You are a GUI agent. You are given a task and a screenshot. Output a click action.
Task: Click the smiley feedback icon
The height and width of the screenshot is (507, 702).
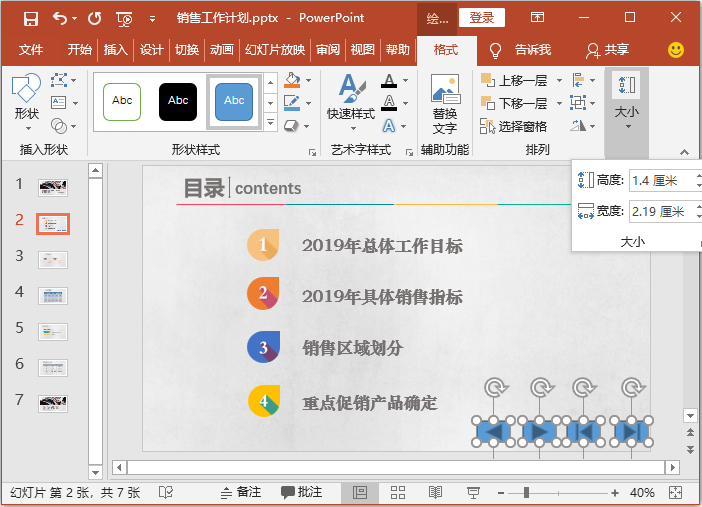coord(676,50)
